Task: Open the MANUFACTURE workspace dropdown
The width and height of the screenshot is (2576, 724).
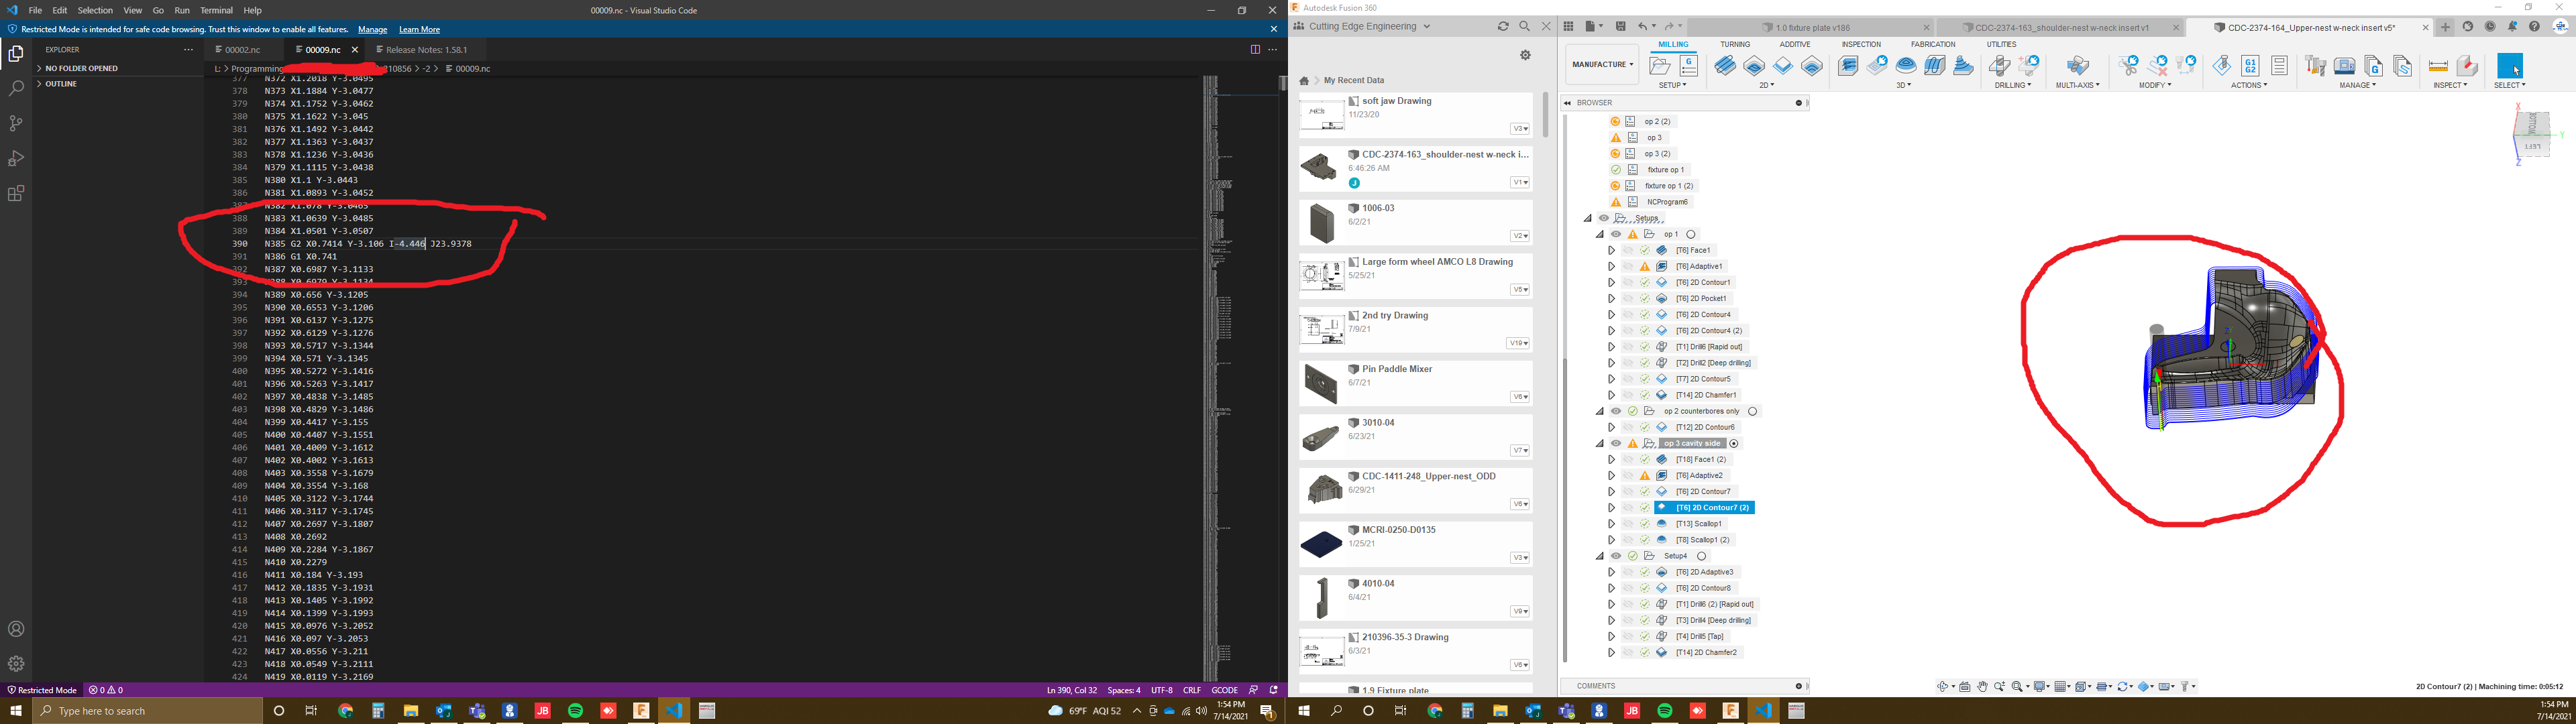Action: coord(1602,64)
